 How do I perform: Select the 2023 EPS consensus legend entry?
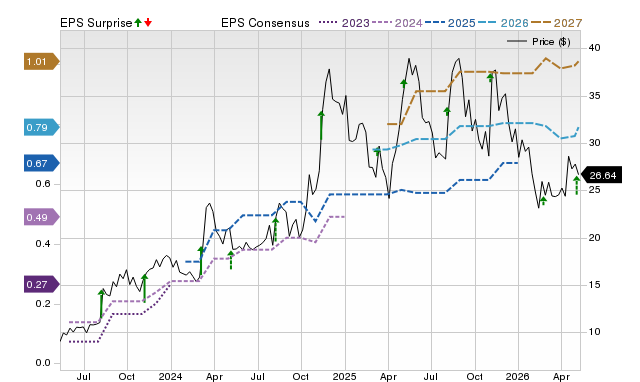point(344,23)
